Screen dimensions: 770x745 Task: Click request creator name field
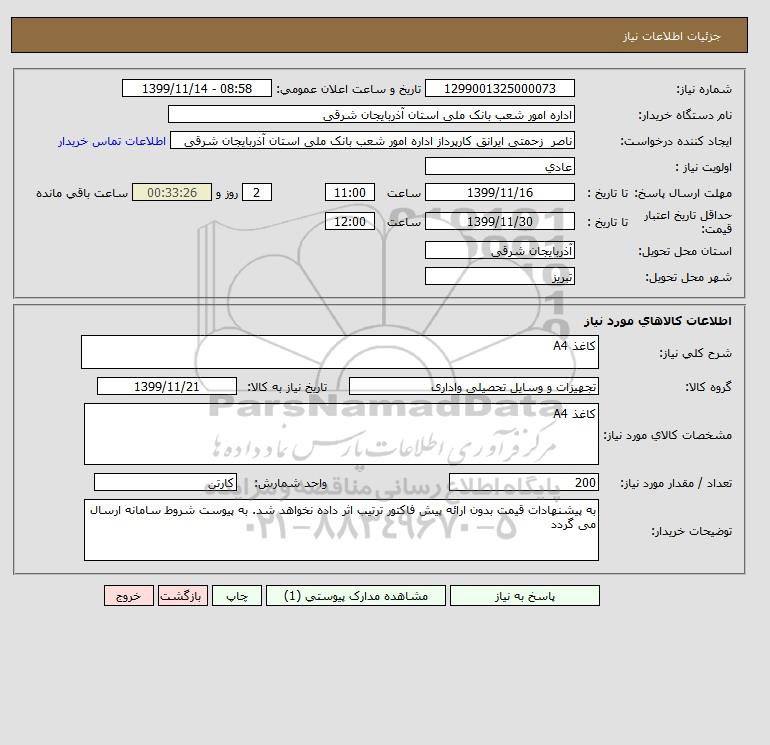[372, 140]
